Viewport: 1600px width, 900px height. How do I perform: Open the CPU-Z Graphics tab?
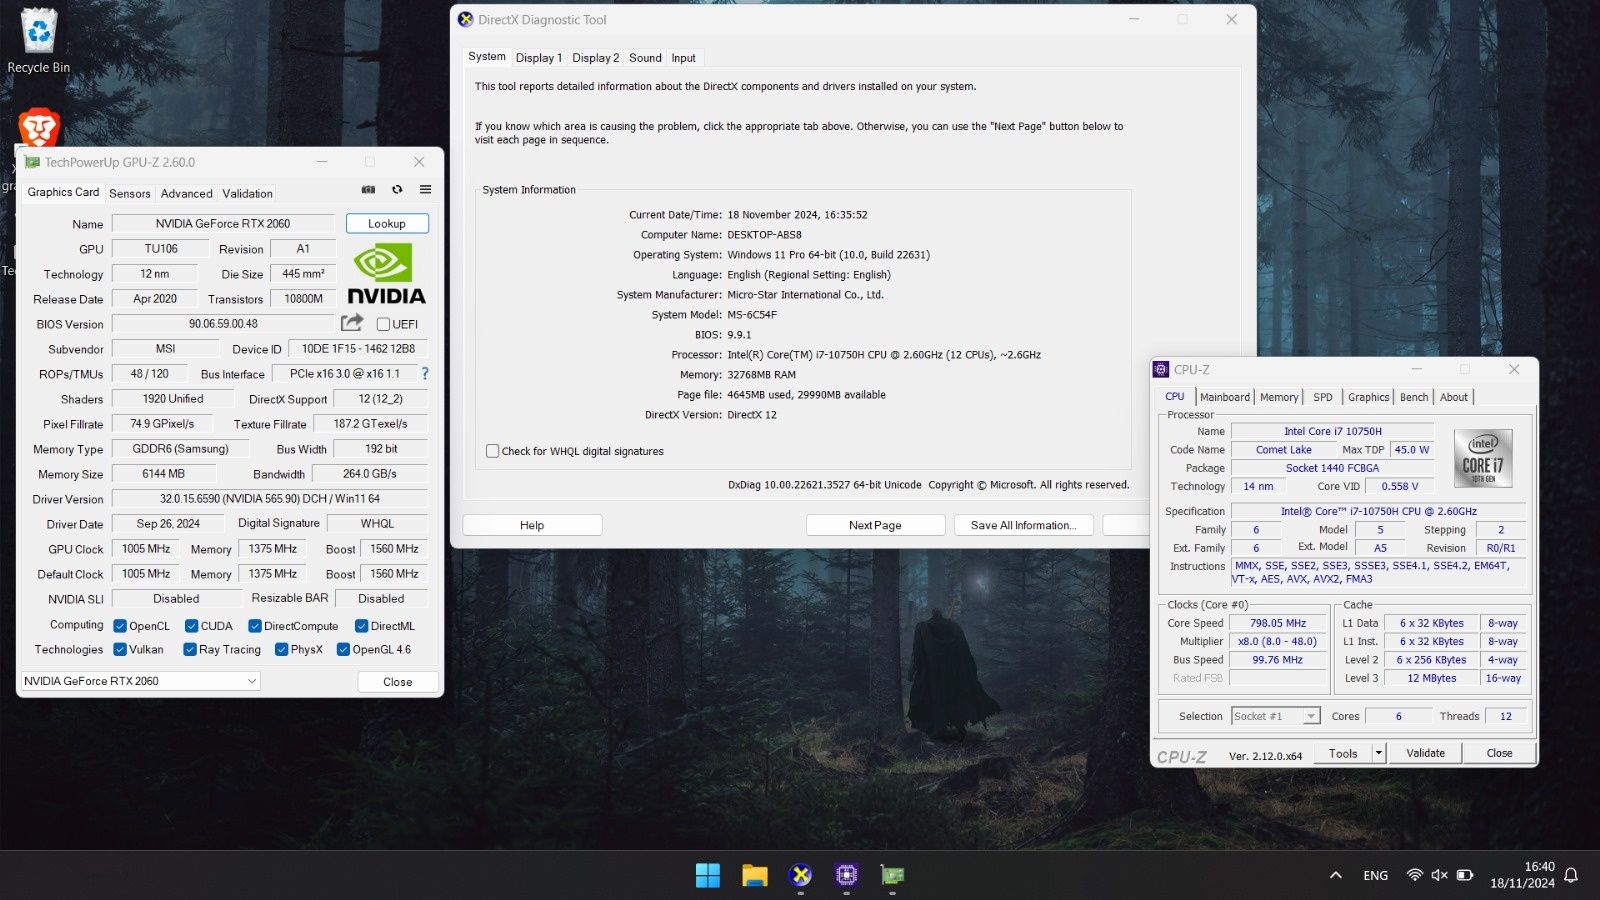(x=1369, y=397)
